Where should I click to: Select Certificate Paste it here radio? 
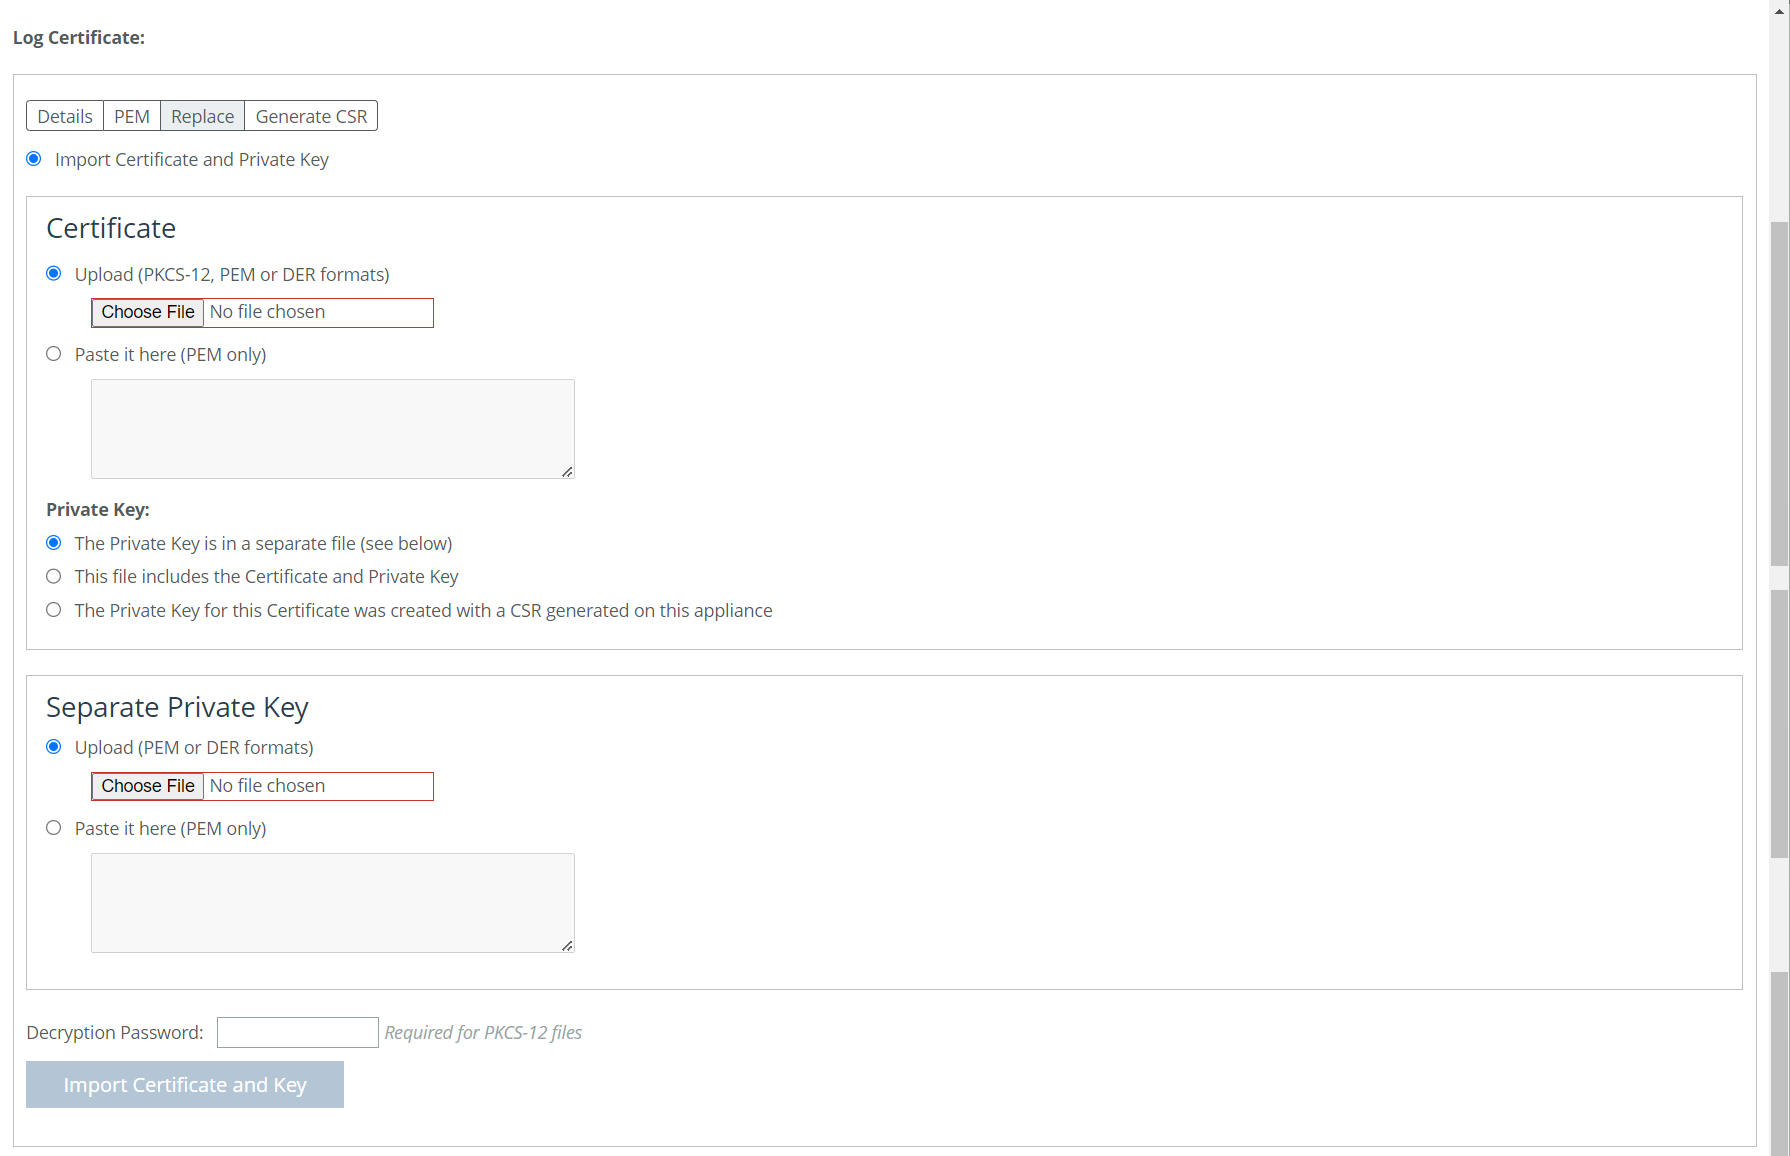pyautogui.click(x=54, y=354)
